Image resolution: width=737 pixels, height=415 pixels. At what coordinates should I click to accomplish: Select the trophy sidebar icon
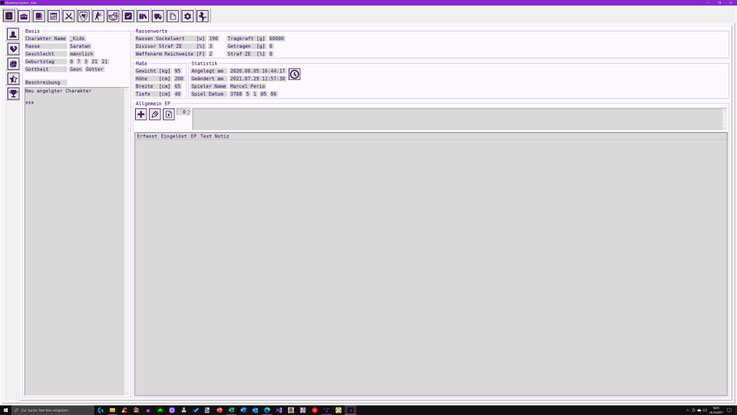(x=13, y=94)
